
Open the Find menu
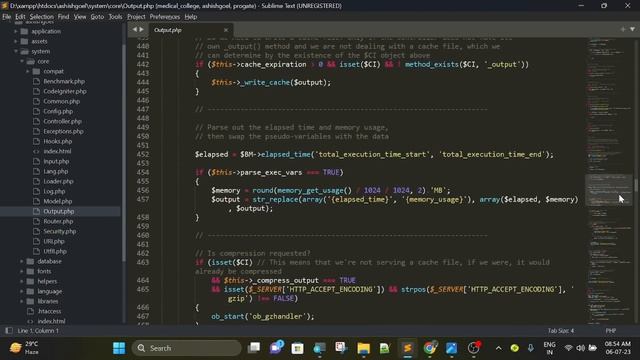63,17
